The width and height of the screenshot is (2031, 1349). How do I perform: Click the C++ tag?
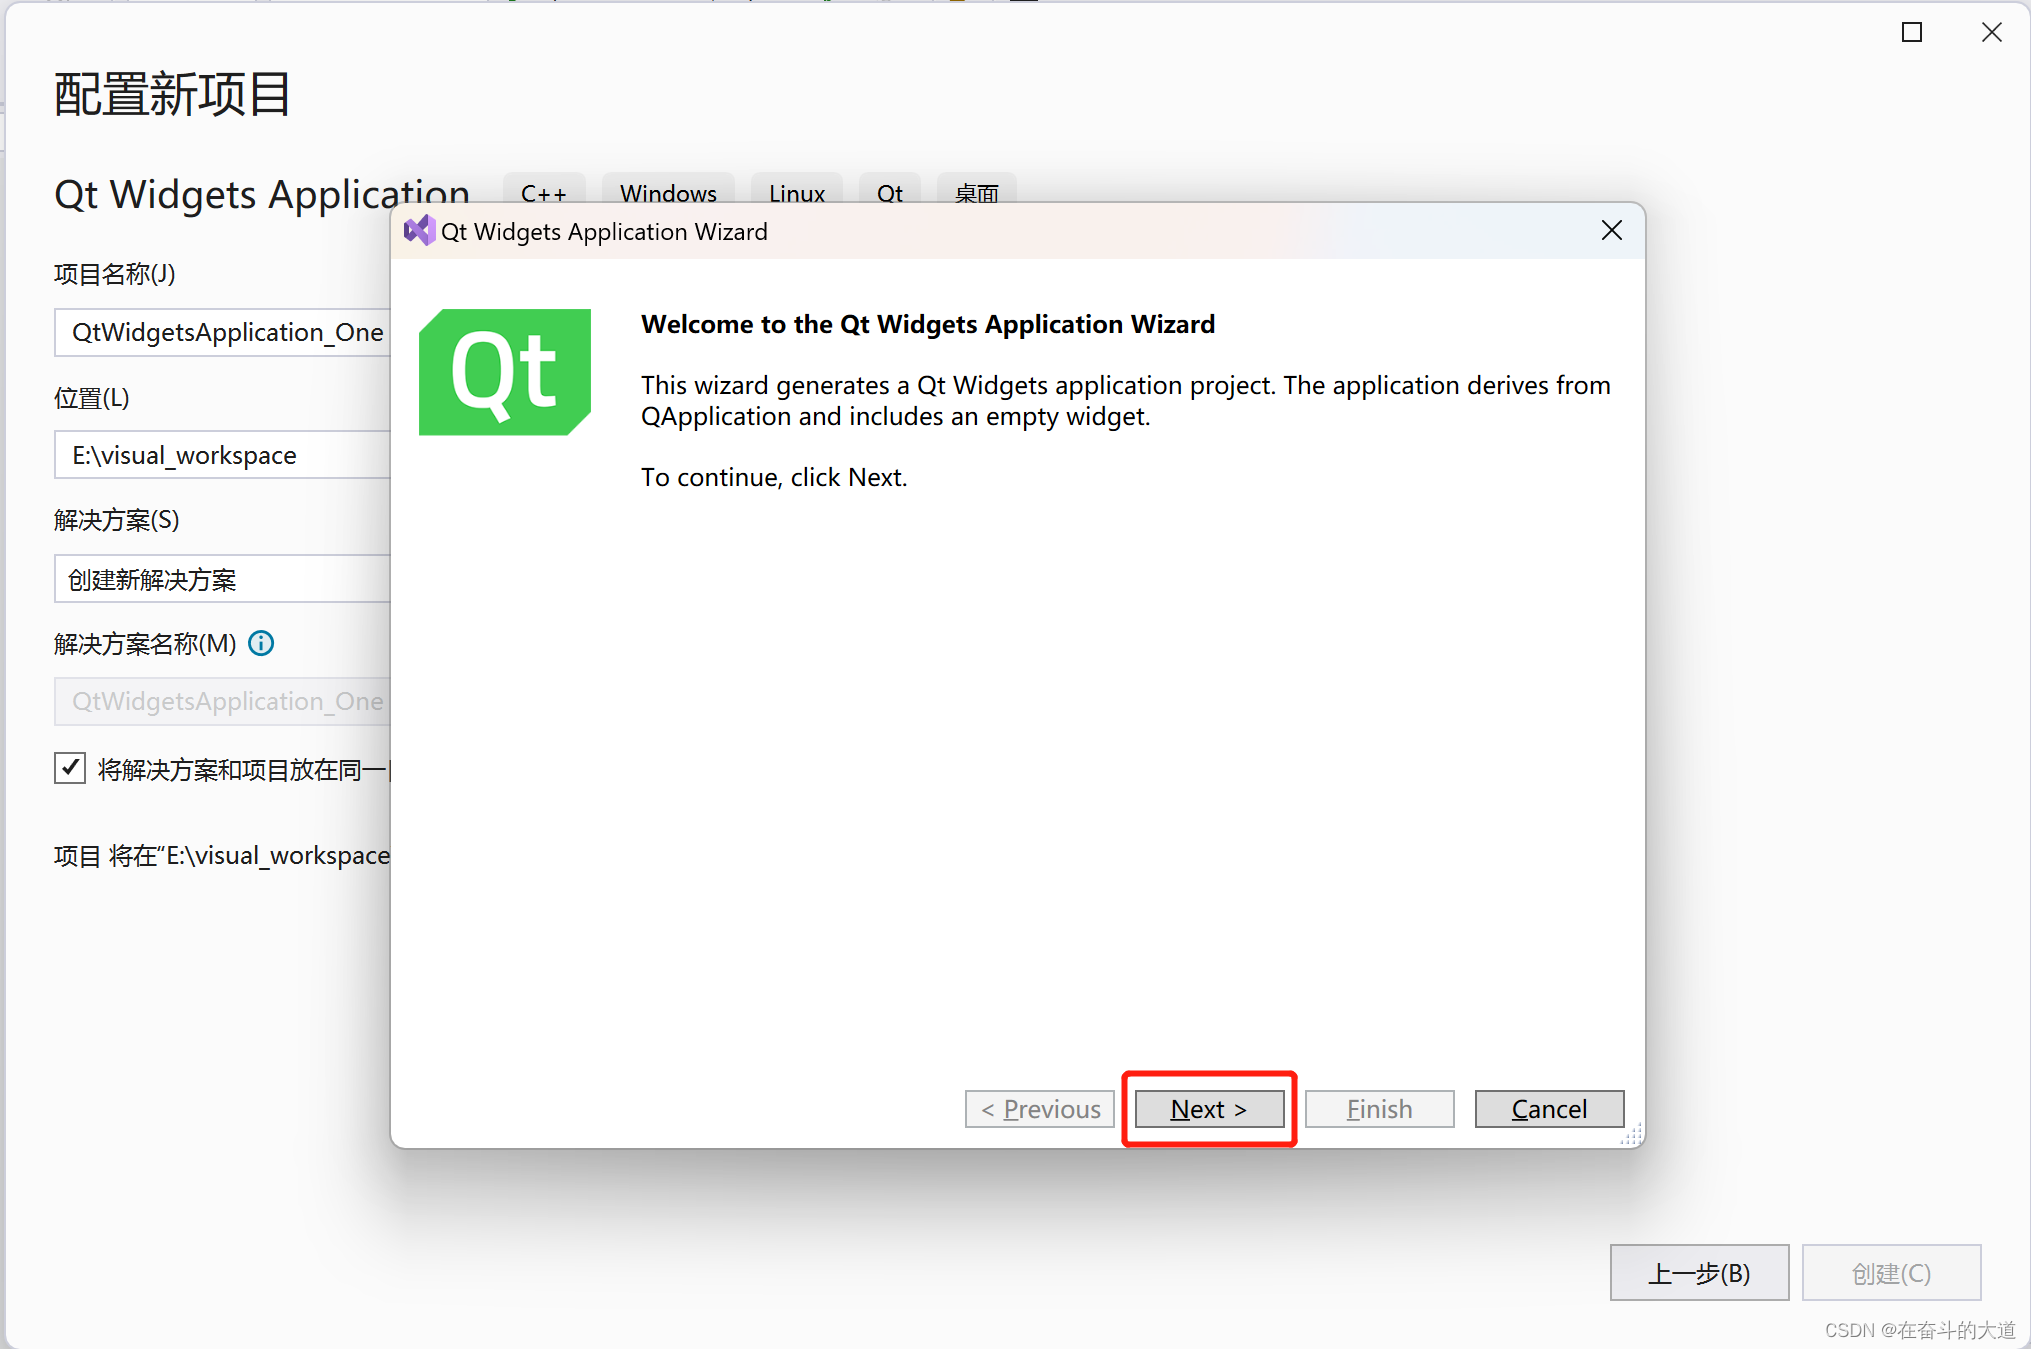[x=543, y=191]
